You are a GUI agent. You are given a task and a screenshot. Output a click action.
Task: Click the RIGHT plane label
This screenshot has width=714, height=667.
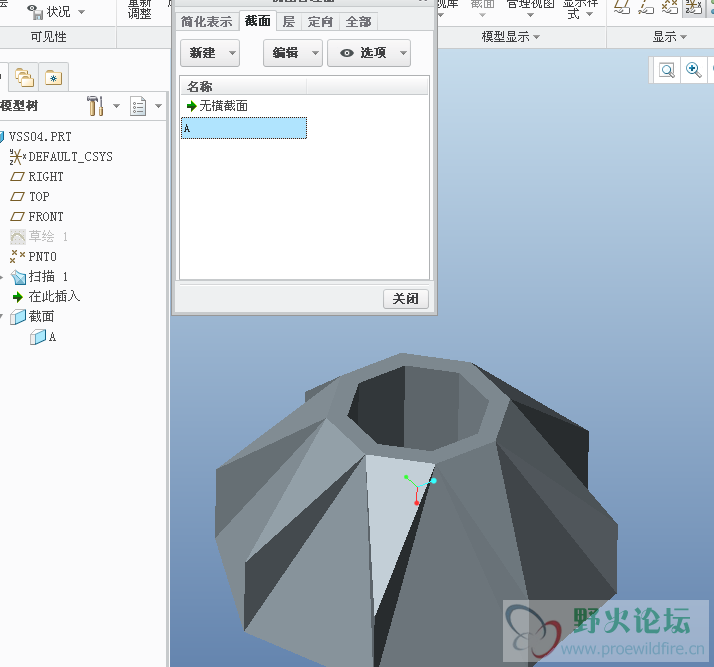[x=46, y=177]
